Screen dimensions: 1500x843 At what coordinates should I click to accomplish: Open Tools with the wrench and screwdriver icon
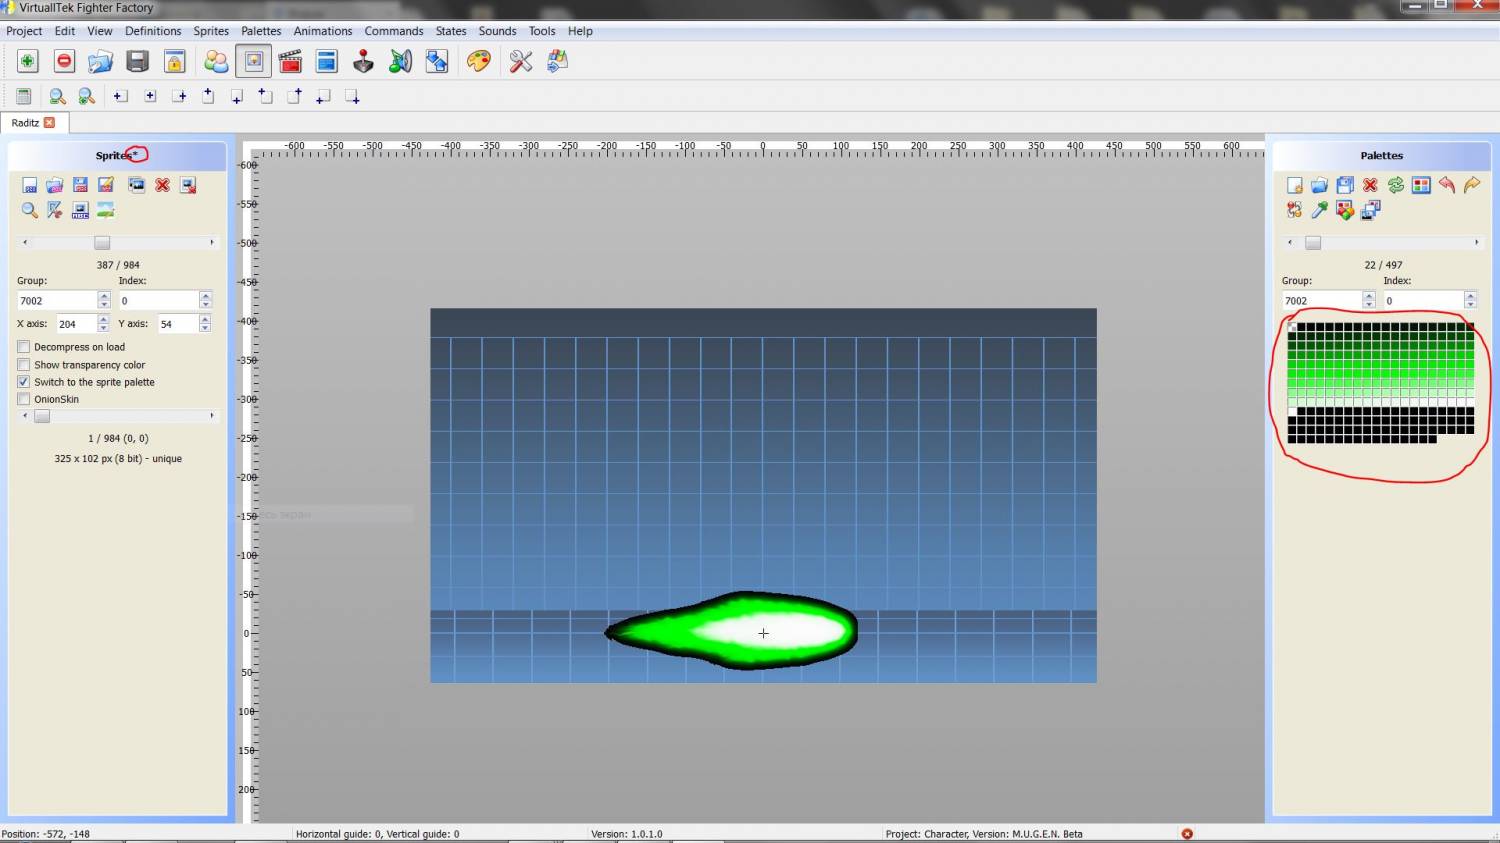tap(521, 62)
